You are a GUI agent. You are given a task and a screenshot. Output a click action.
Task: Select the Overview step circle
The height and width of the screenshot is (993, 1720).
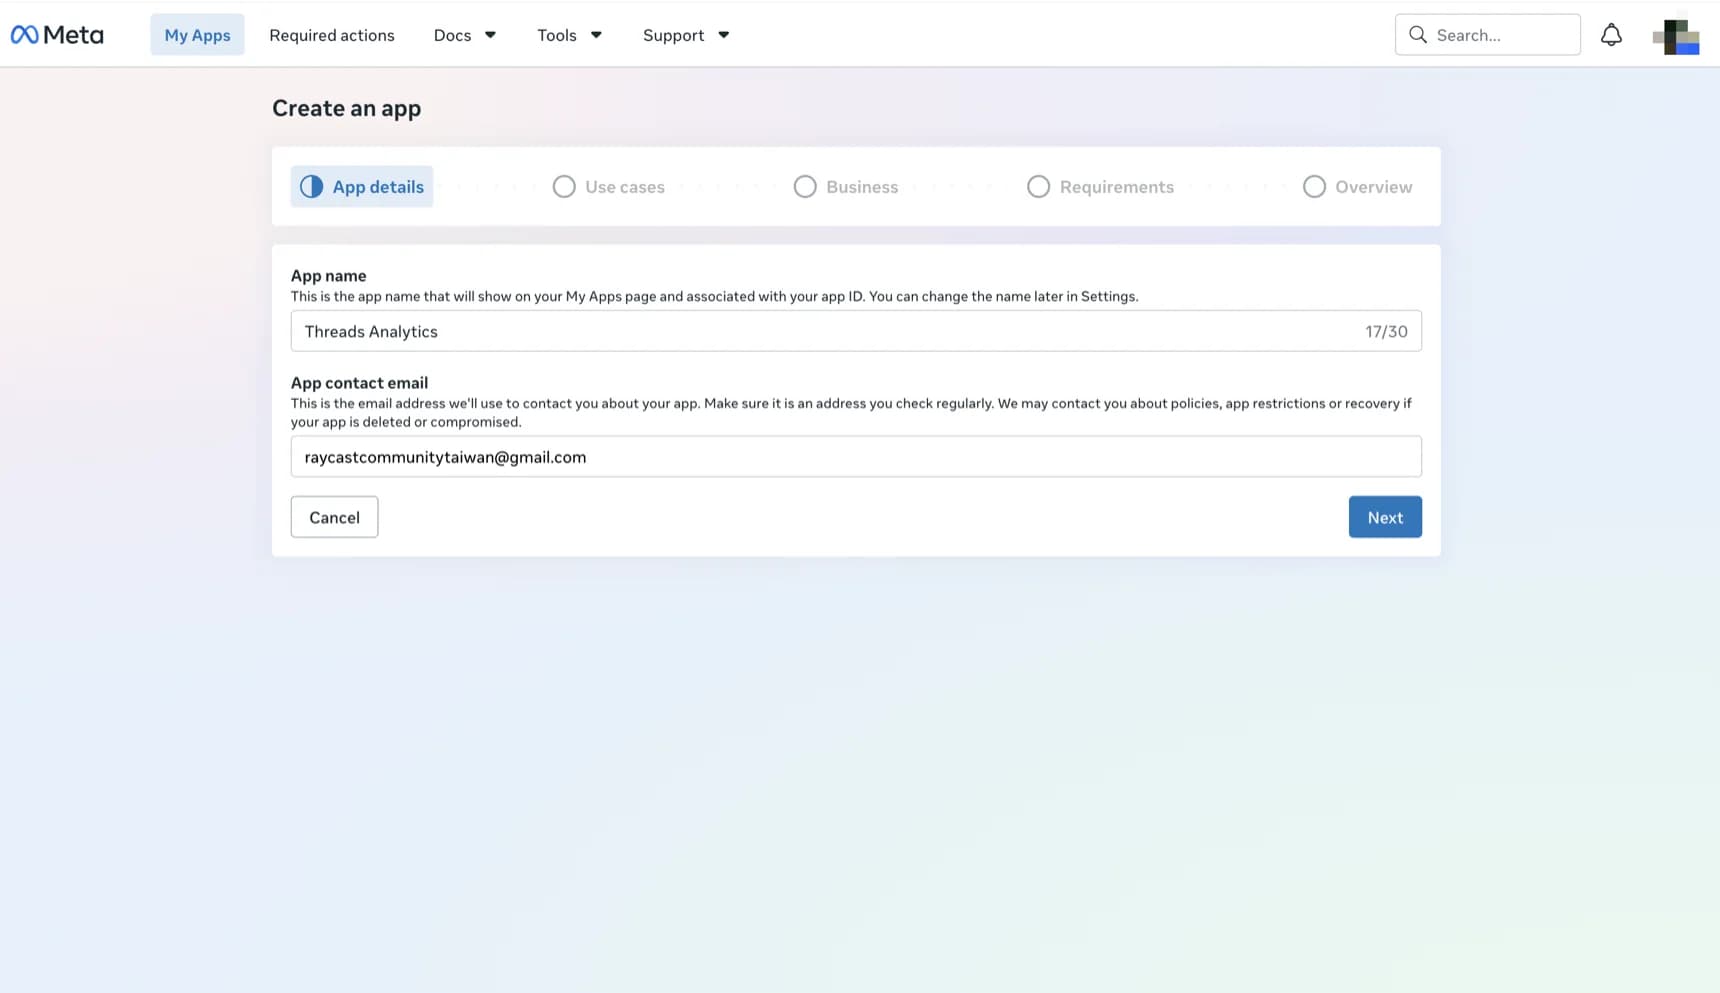tap(1314, 187)
